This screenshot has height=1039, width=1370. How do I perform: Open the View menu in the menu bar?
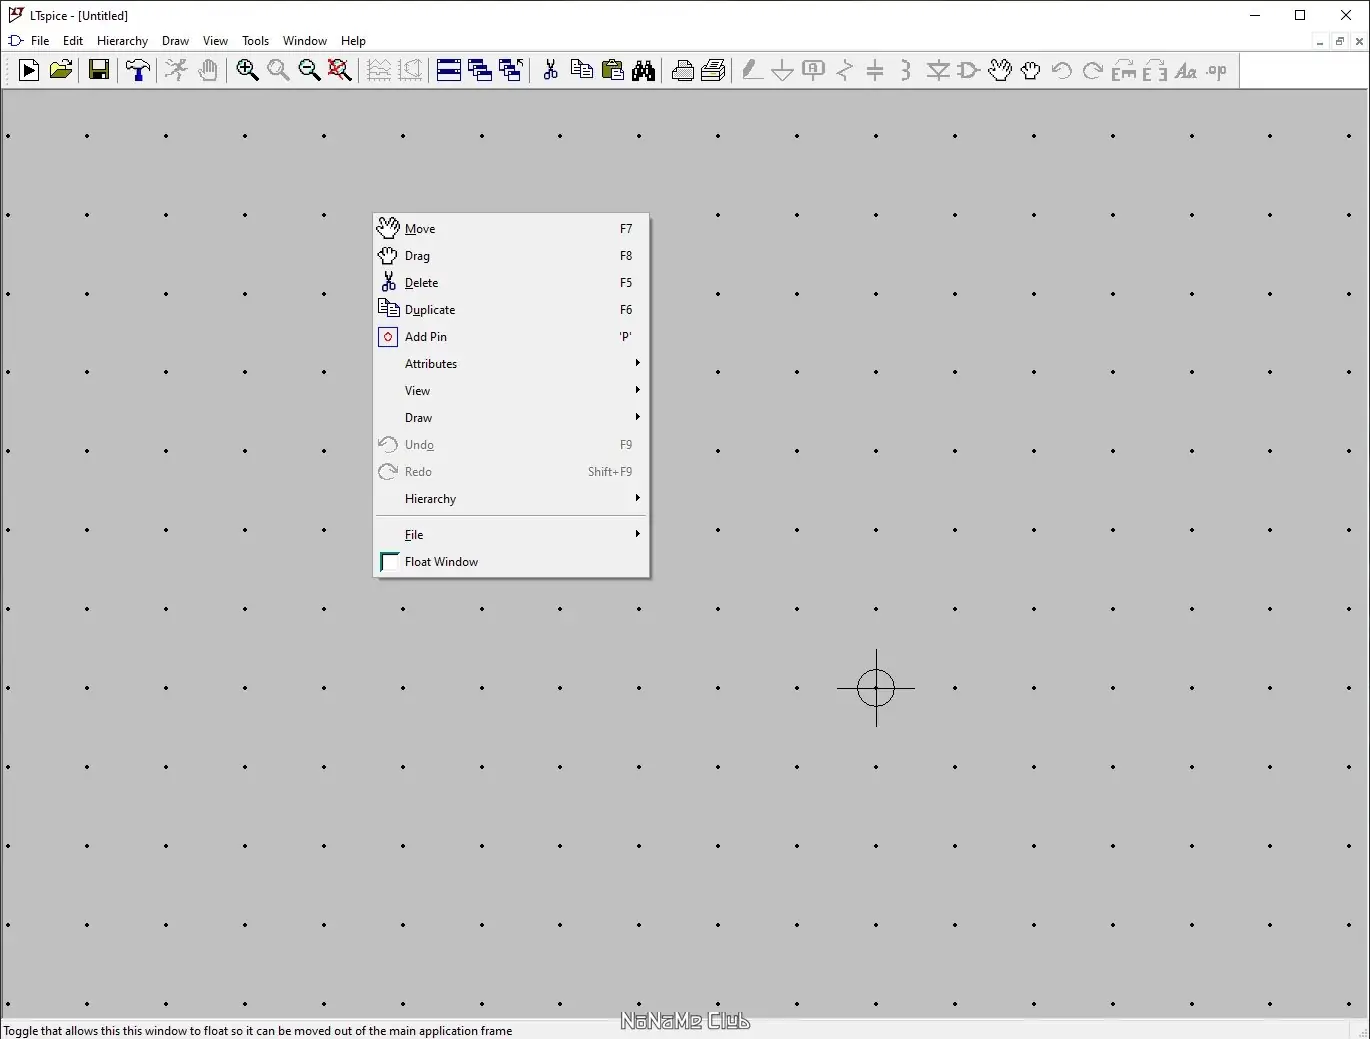coord(215,41)
